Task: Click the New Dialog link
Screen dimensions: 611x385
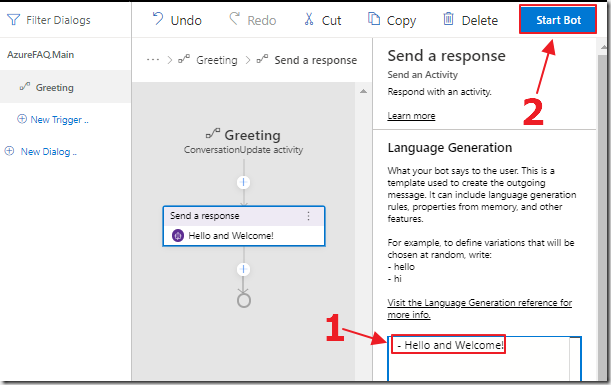Action: 48,152
